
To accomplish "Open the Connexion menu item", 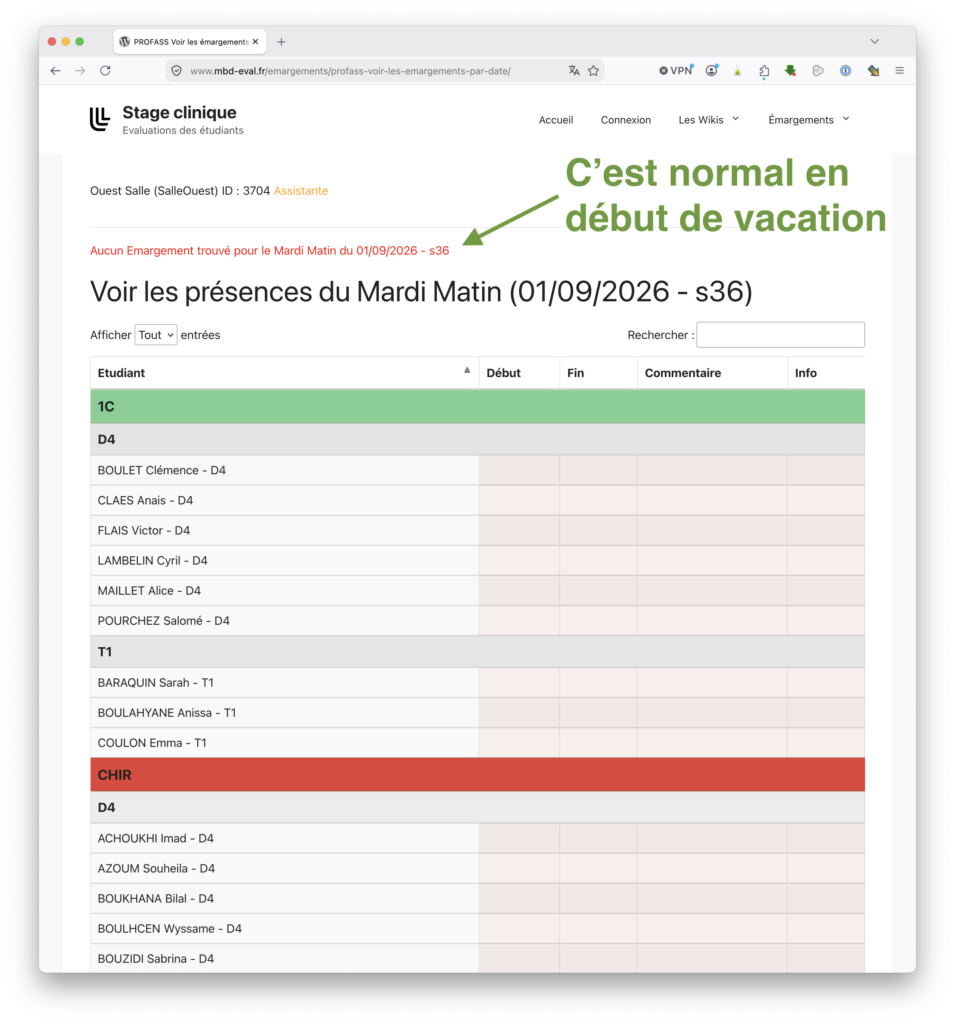I will (626, 120).
